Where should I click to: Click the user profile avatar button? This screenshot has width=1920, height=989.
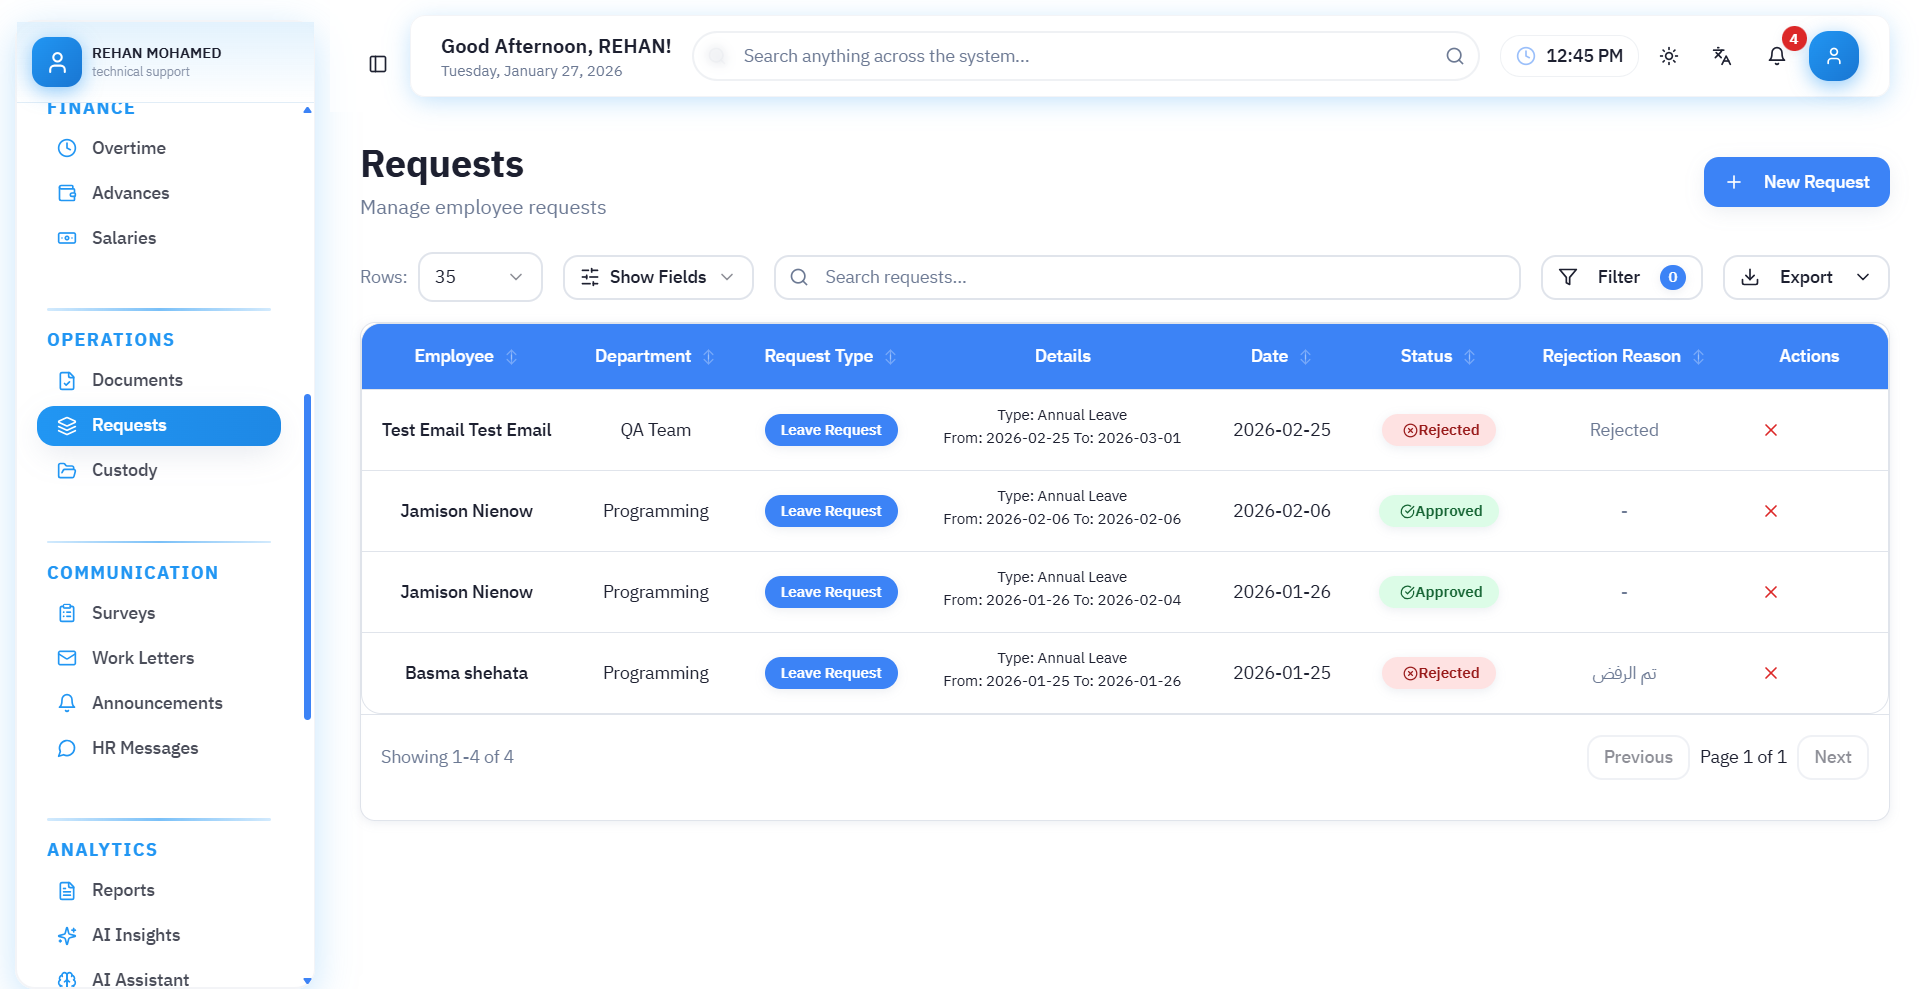click(1833, 56)
